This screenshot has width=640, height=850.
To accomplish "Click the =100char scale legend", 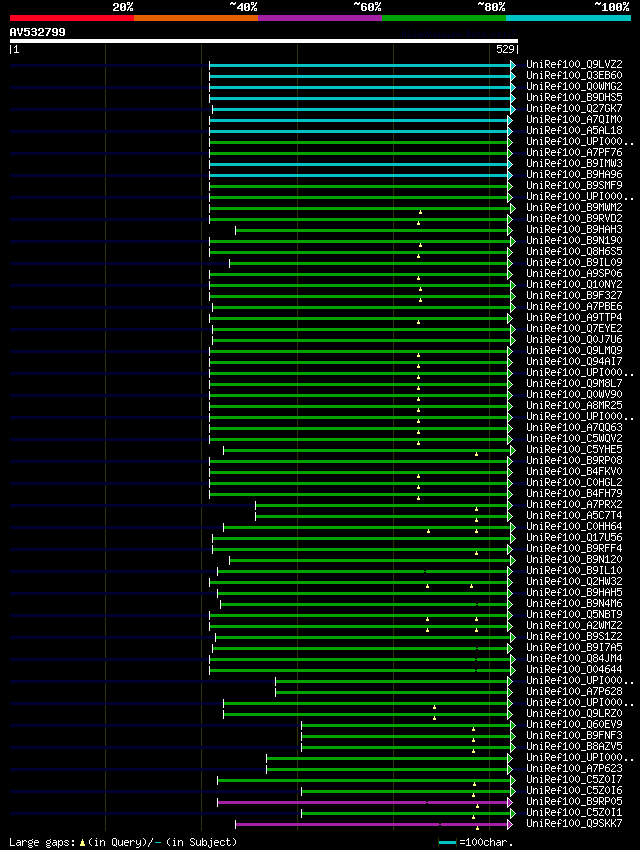I will [x=475, y=842].
